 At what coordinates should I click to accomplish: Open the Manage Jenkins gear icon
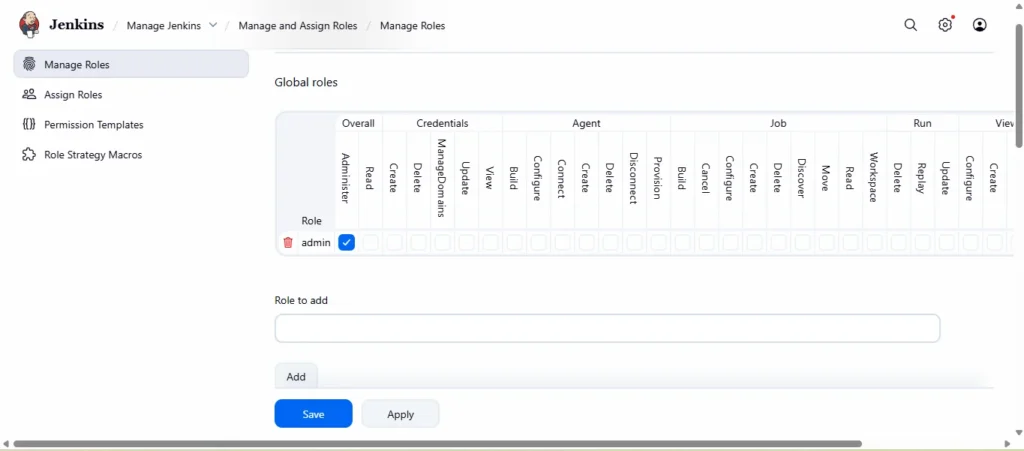click(945, 25)
